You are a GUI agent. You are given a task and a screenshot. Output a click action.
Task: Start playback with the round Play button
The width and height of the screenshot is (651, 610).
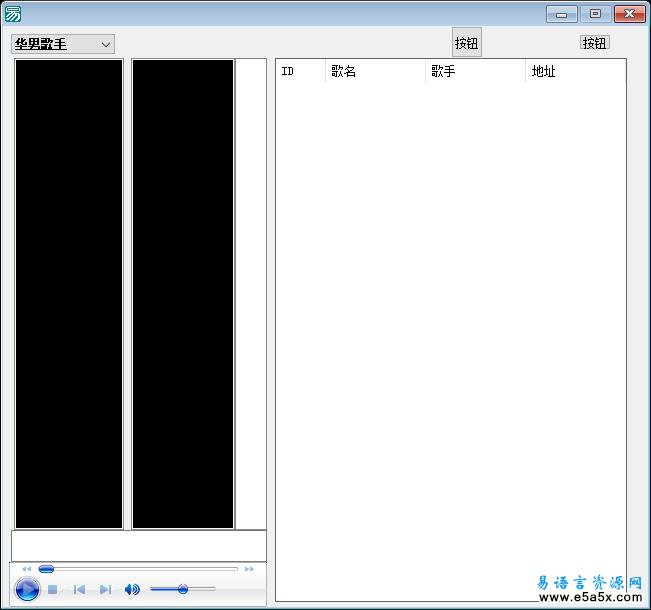coord(27,589)
